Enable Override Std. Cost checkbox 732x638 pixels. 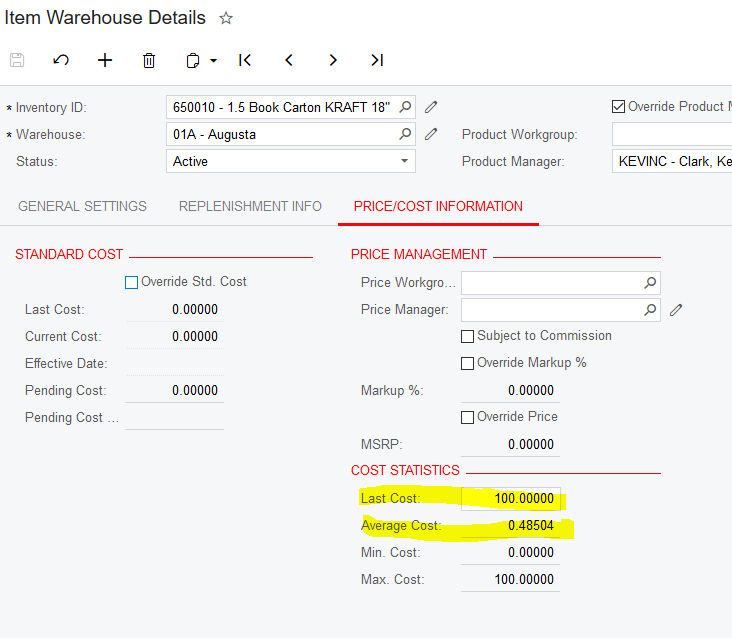(131, 282)
